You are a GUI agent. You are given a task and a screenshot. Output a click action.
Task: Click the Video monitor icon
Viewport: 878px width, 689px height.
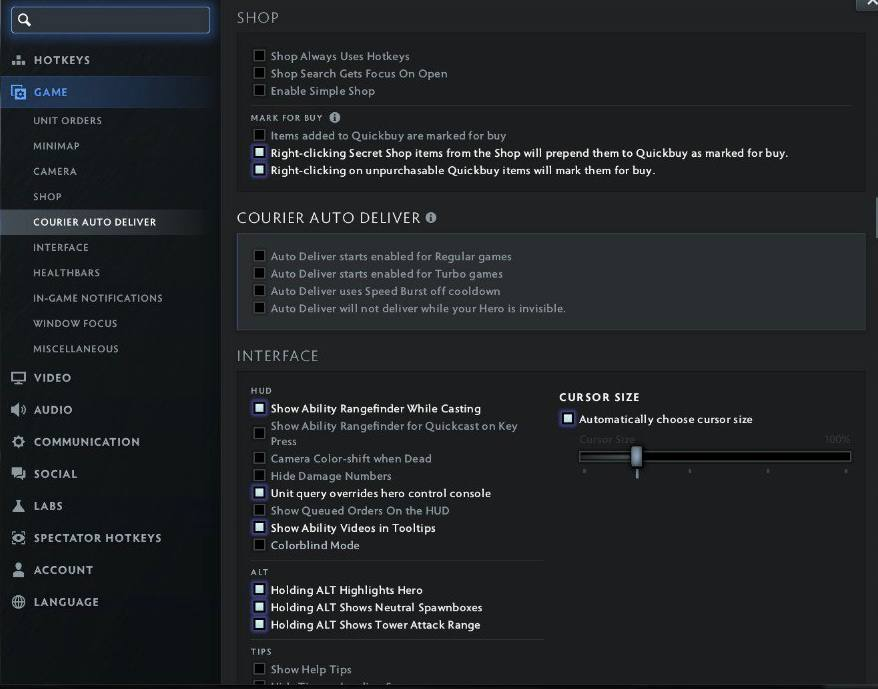click(18, 378)
